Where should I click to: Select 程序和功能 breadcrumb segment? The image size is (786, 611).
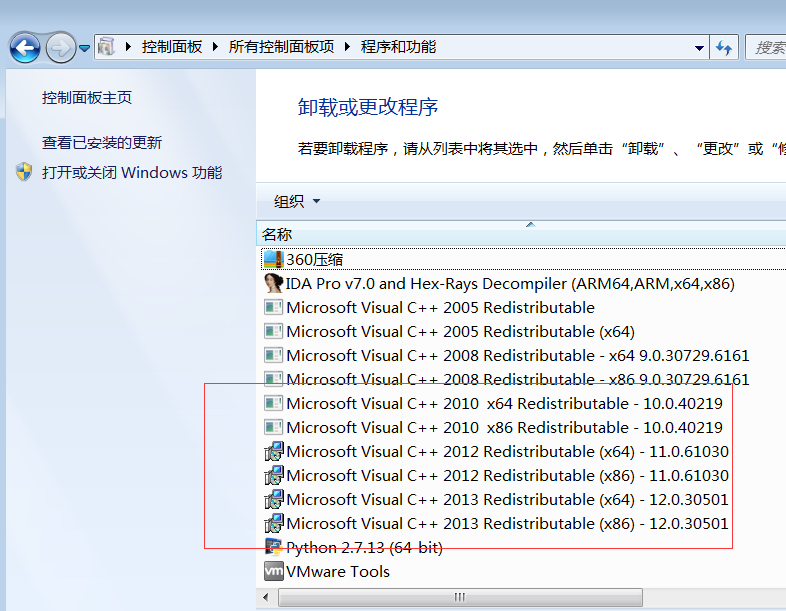399,47
